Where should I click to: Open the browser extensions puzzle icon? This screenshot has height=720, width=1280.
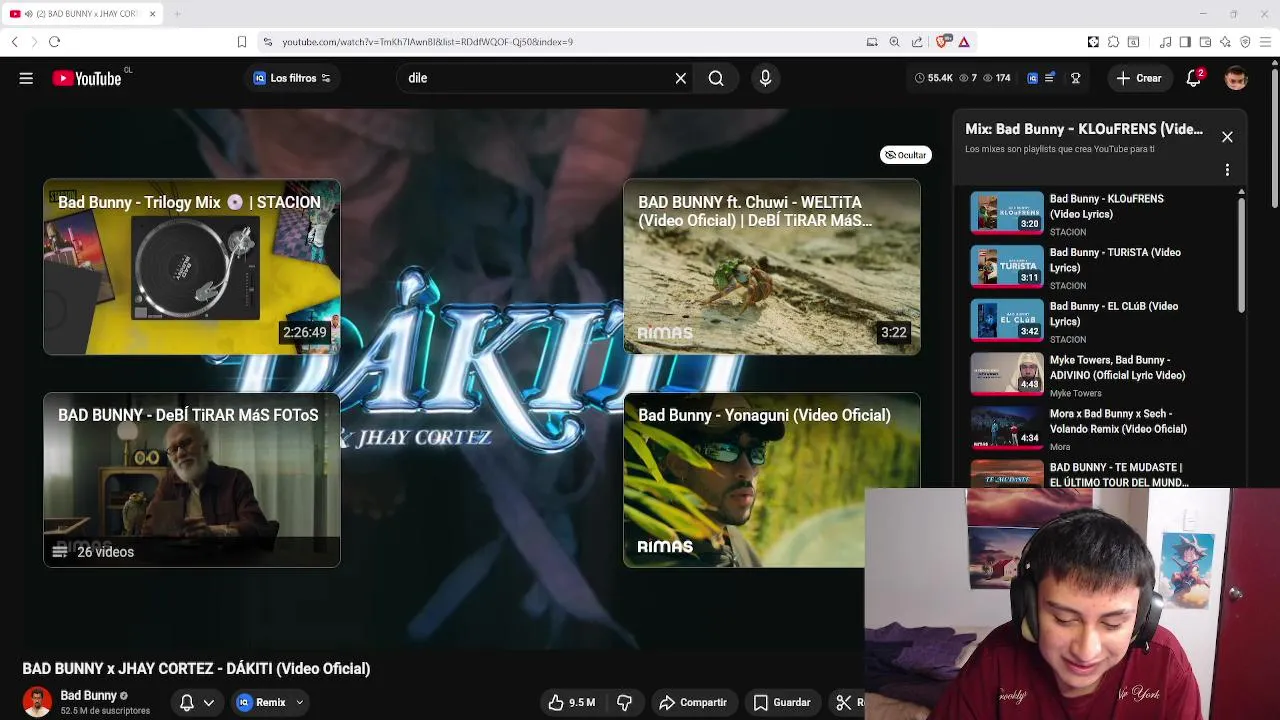[x=1113, y=42]
